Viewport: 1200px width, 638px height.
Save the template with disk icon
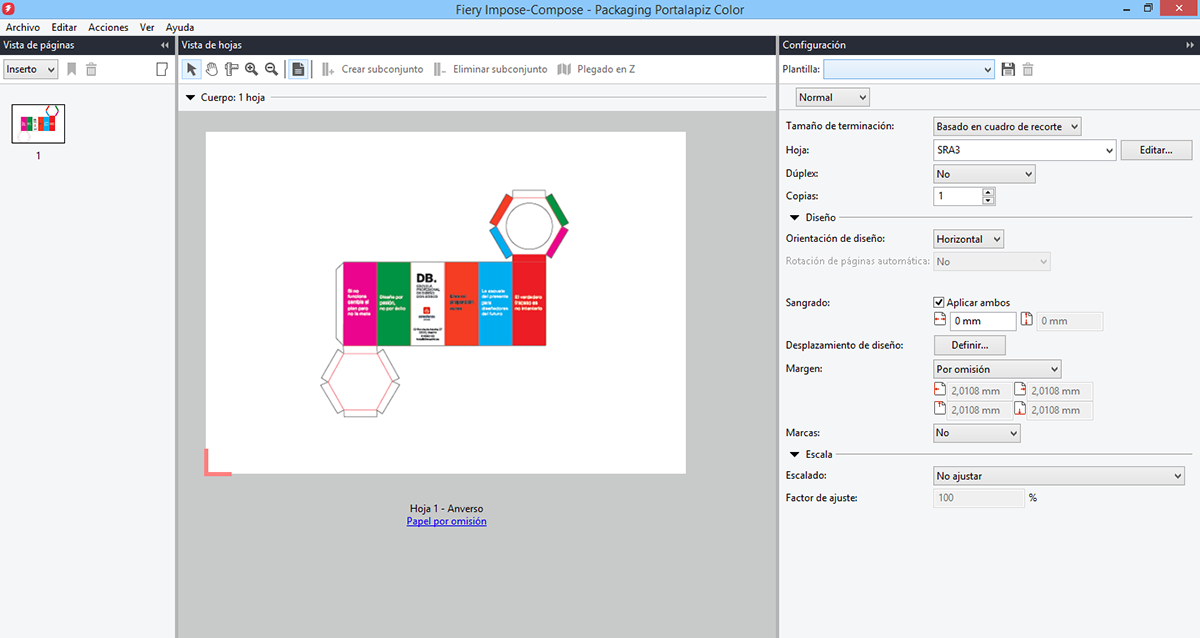[1008, 69]
